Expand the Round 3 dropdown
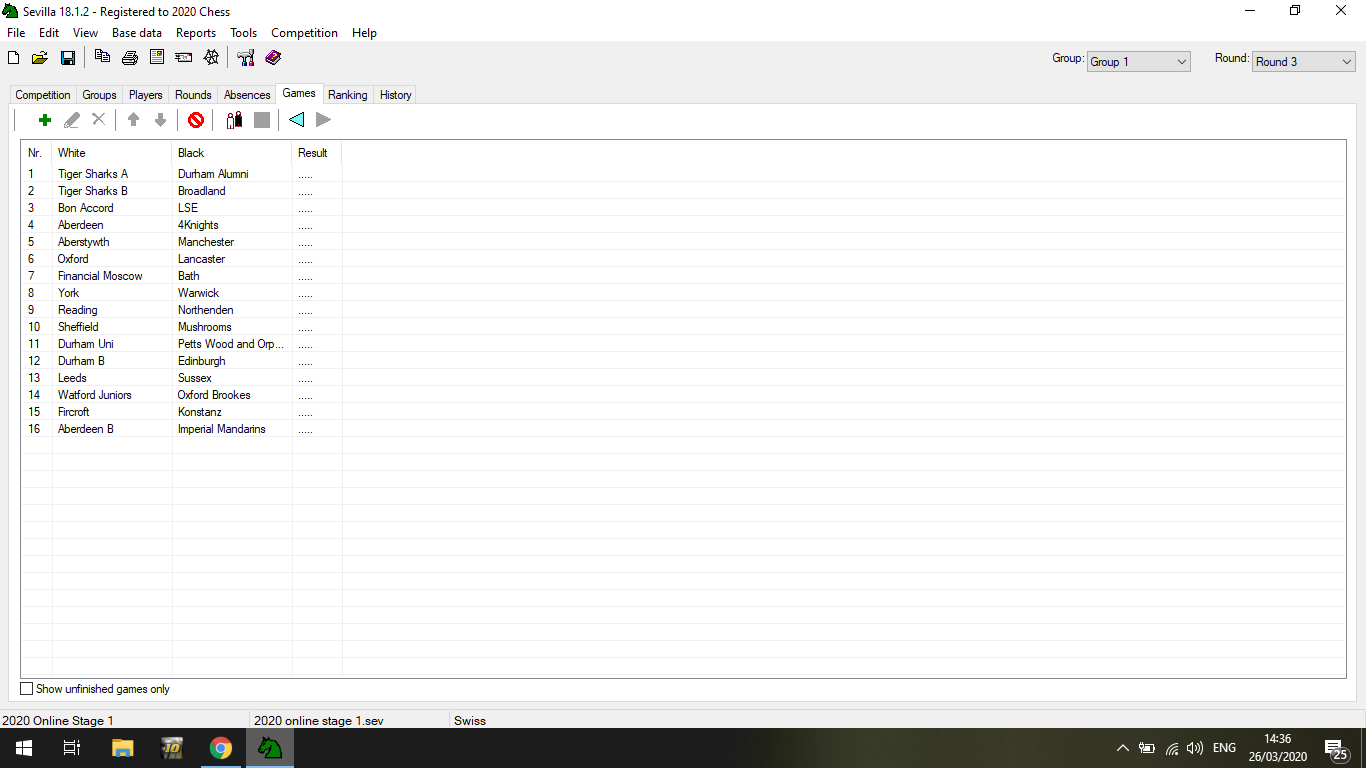The height and width of the screenshot is (768, 1366). [x=1304, y=62]
